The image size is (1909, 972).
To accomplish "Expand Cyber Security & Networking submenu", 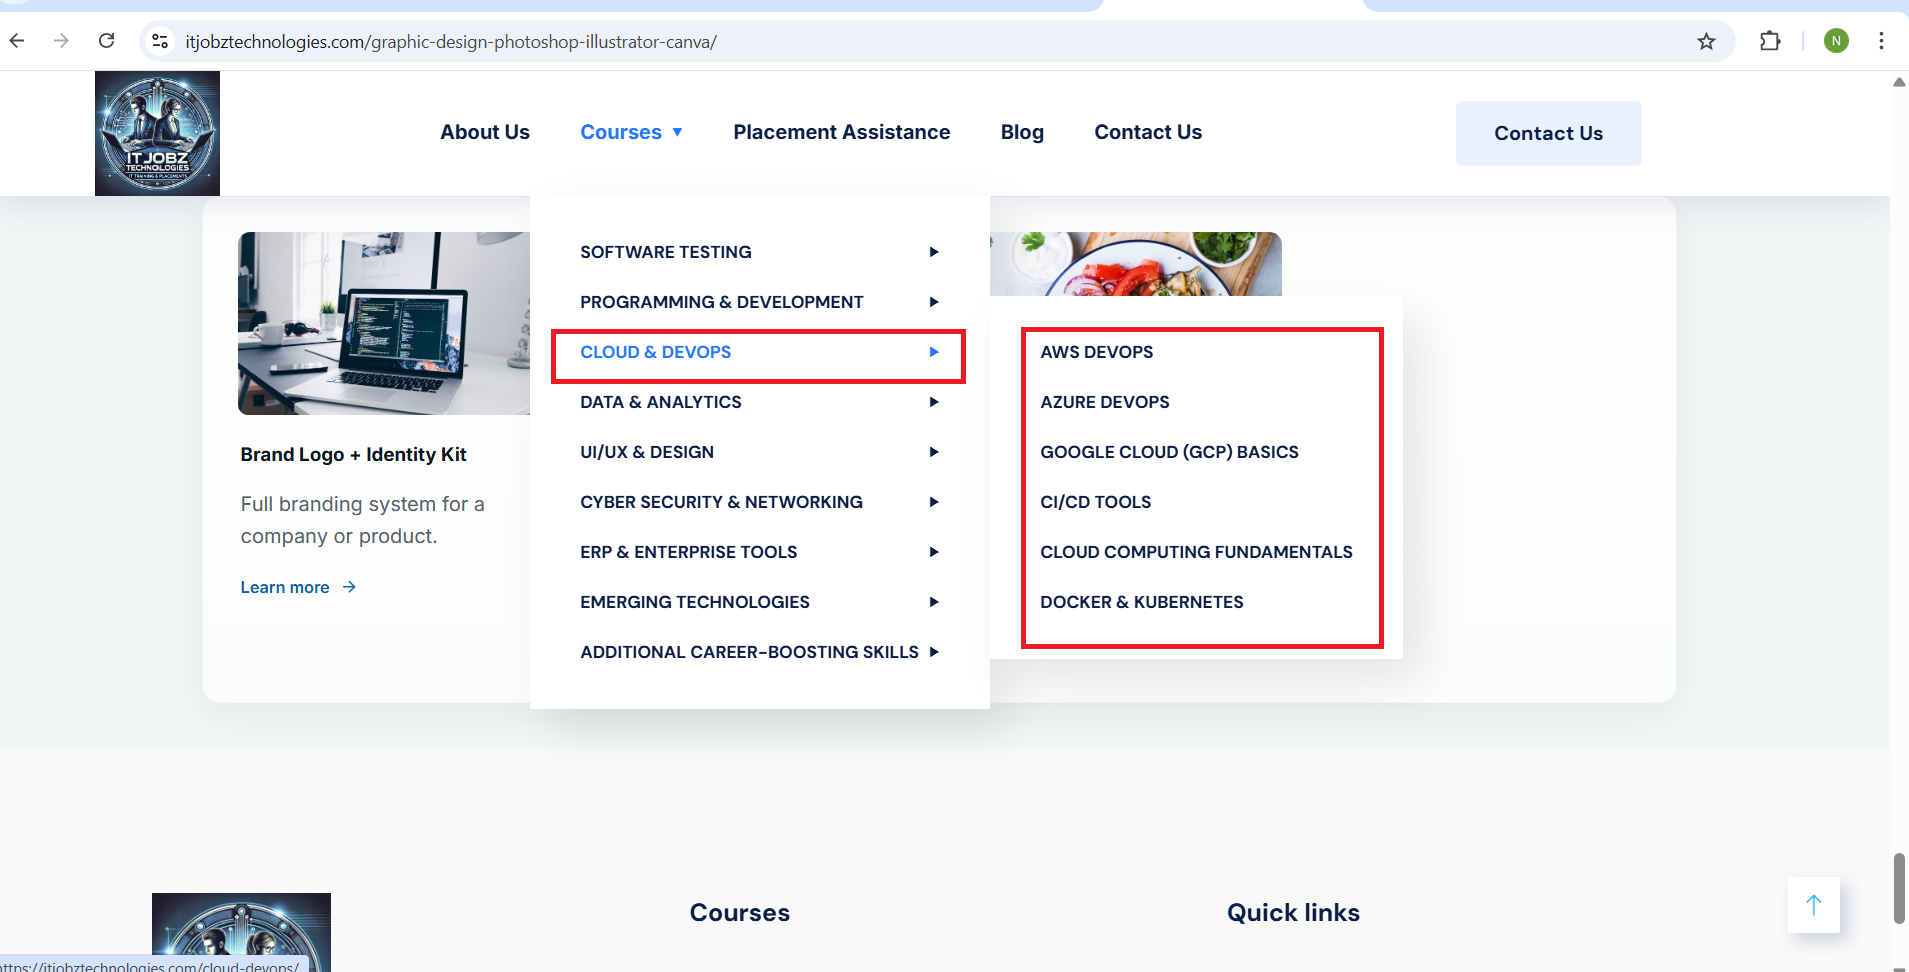I will point(721,502).
